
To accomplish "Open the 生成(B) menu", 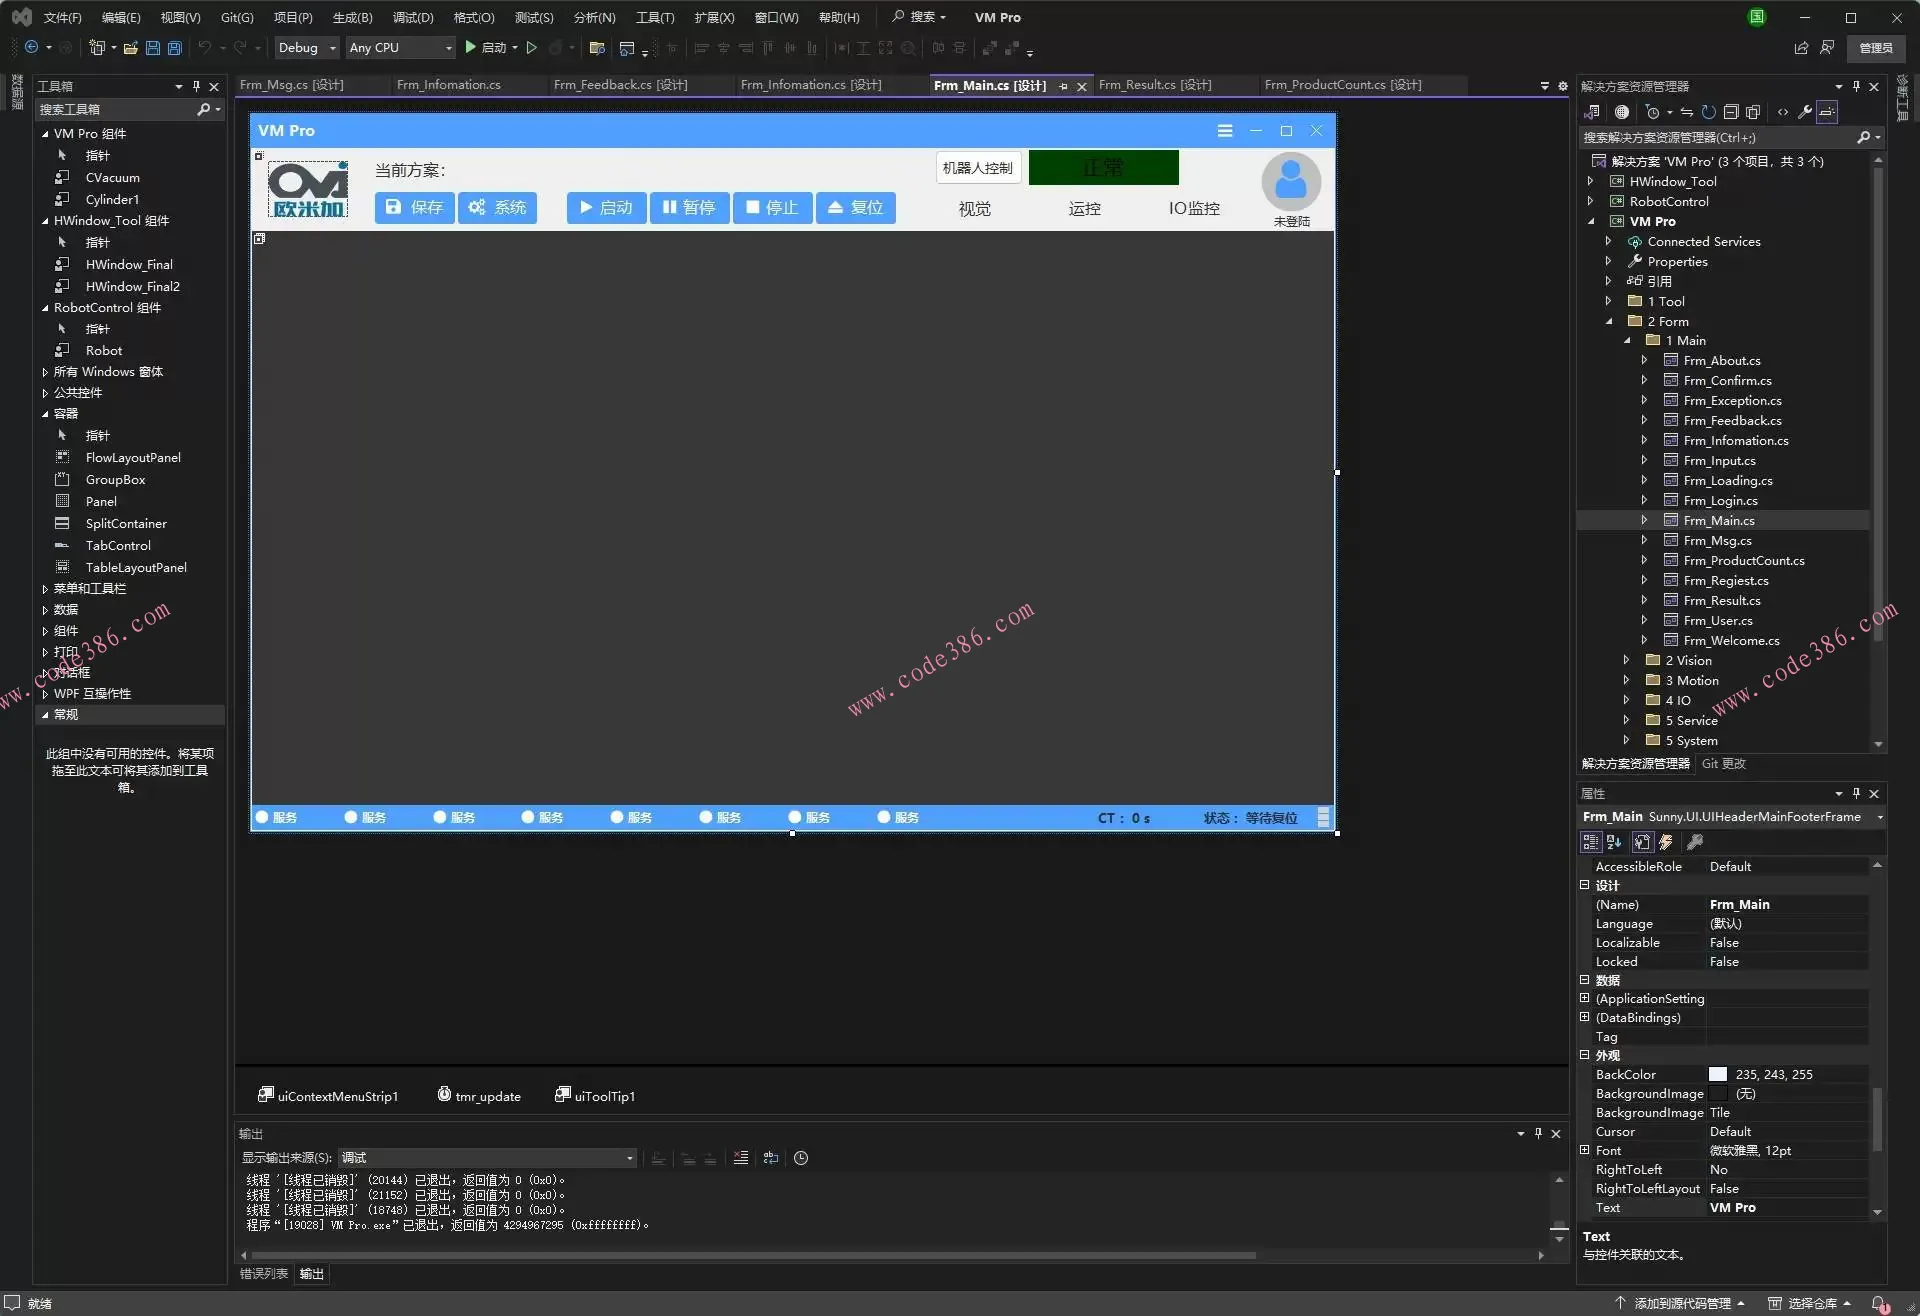I will coord(352,17).
